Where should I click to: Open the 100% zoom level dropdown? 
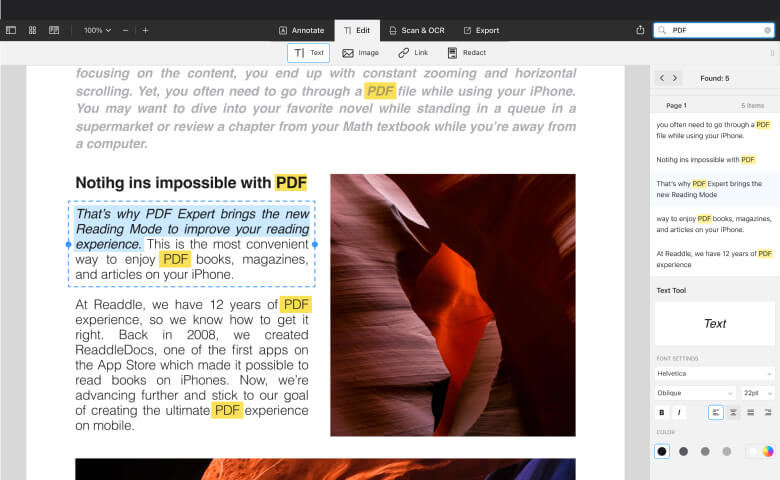pos(97,30)
